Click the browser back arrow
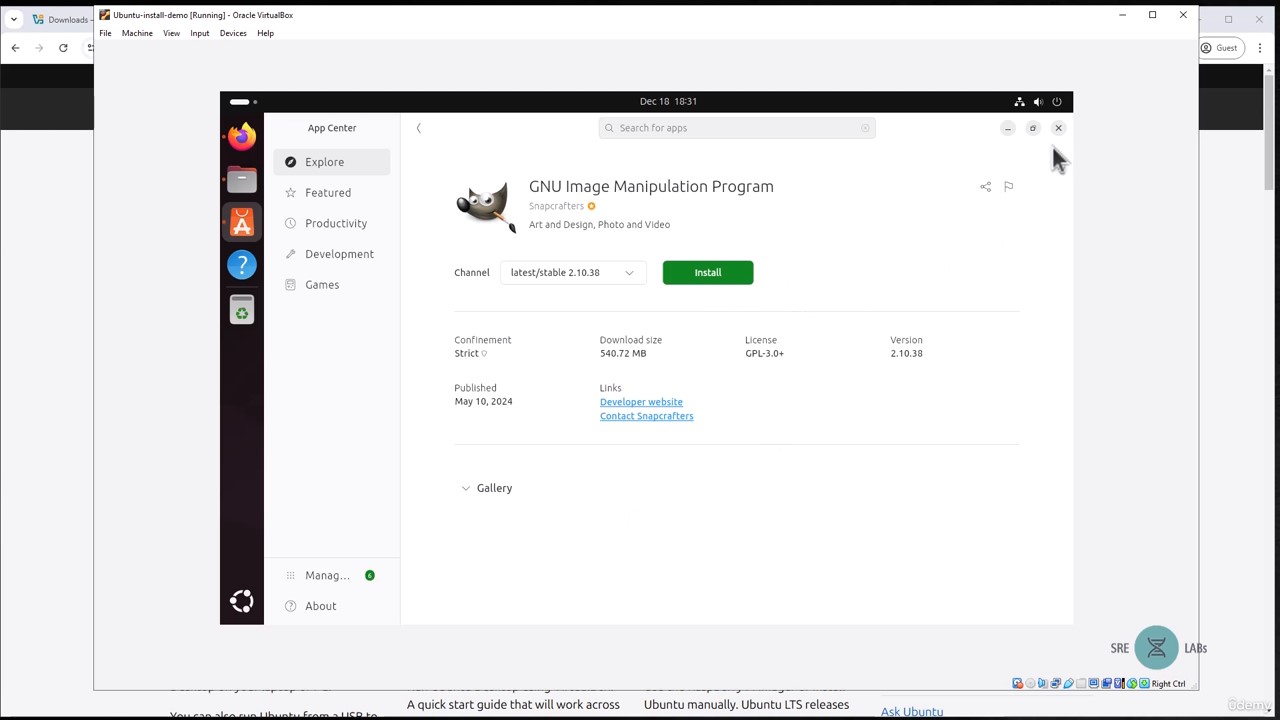The height and width of the screenshot is (720, 1280). pyautogui.click(x=15, y=48)
